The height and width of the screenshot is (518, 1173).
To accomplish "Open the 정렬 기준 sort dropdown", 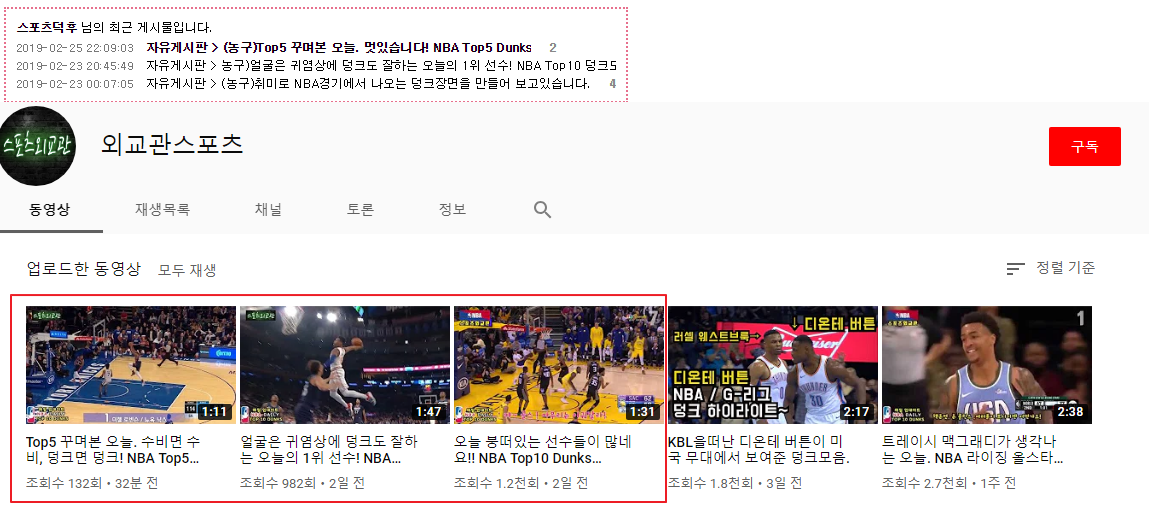I will [1050, 268].
